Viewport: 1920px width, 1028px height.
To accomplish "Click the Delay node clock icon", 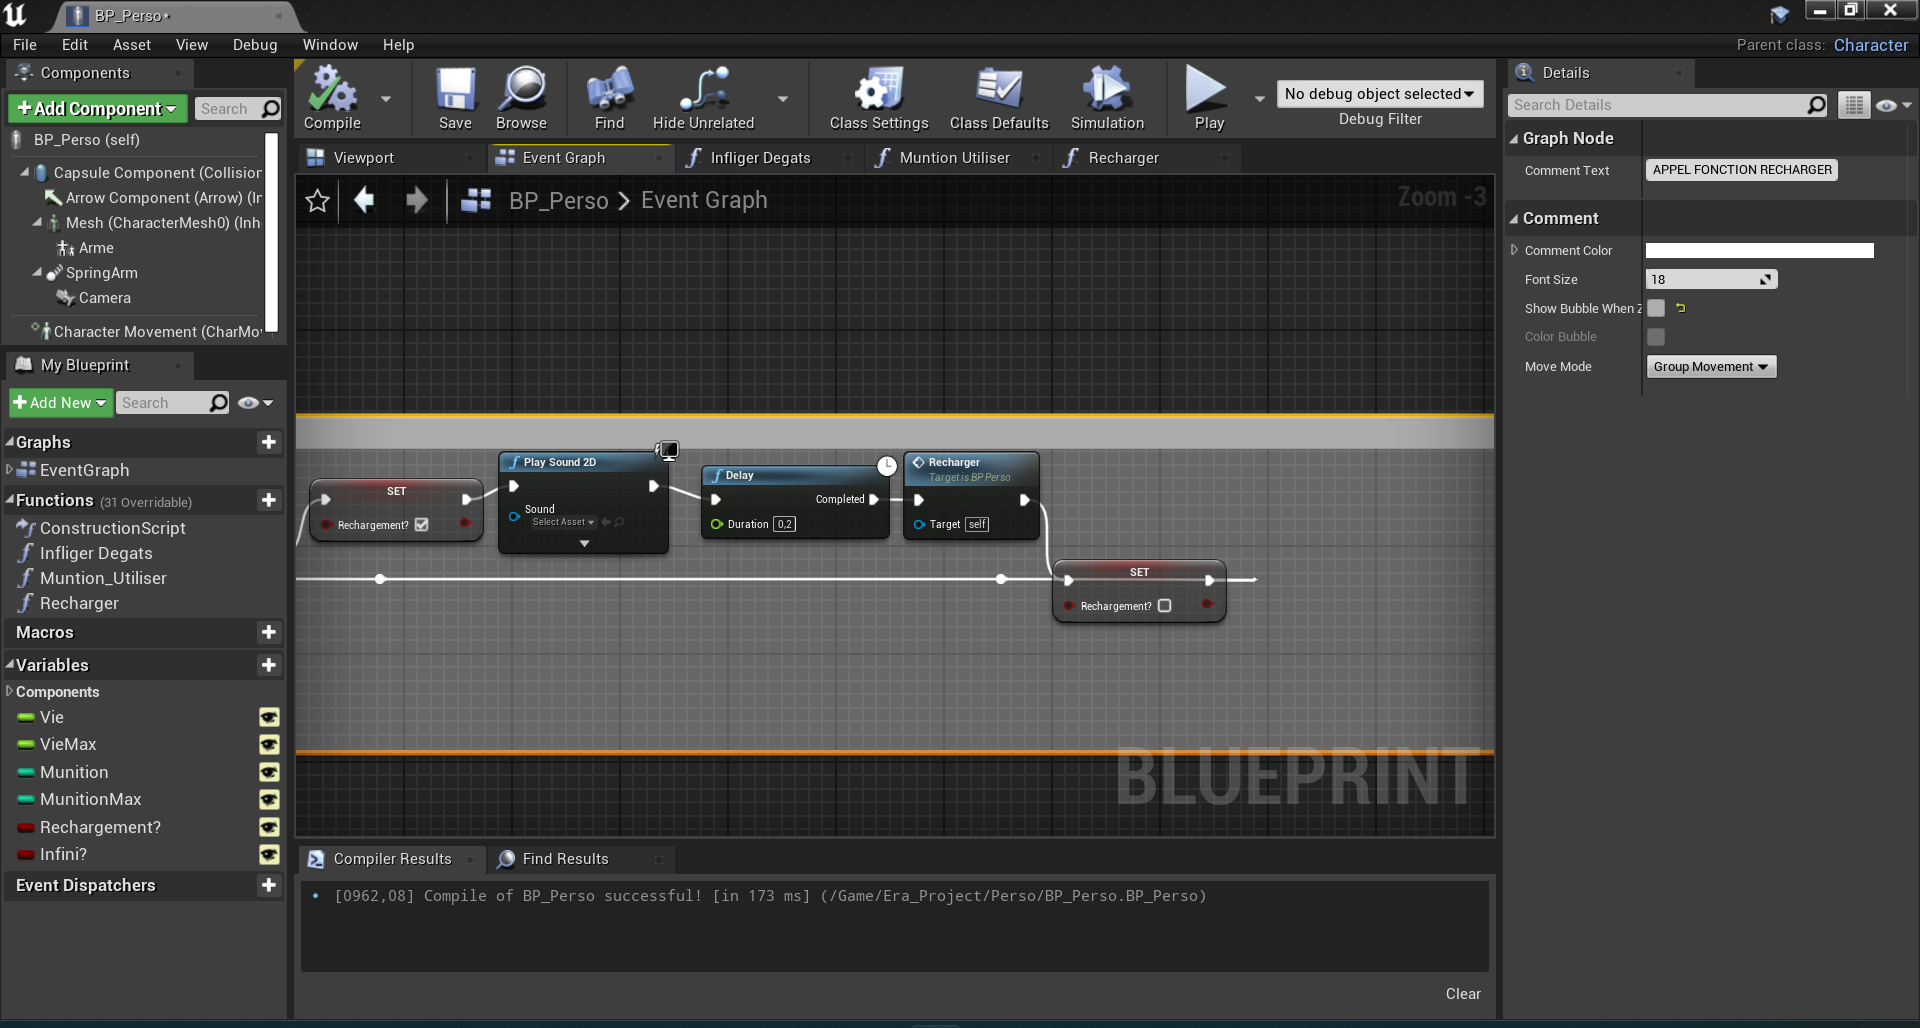I will pos(887,466).
